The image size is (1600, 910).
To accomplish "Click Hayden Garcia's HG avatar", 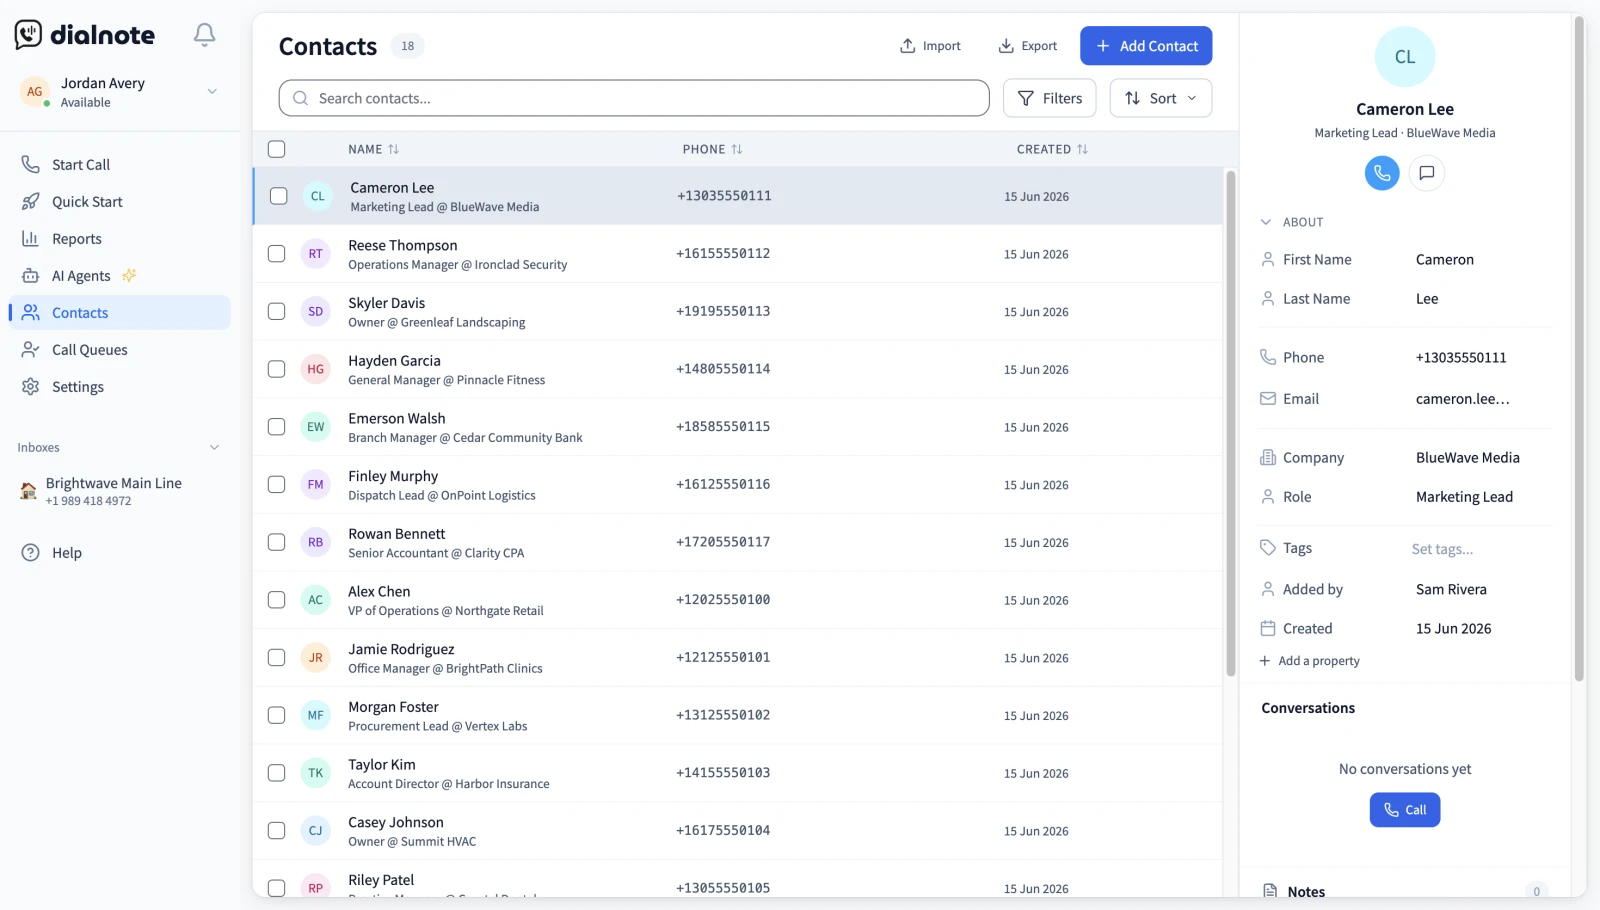I will [x=316, y=369].
